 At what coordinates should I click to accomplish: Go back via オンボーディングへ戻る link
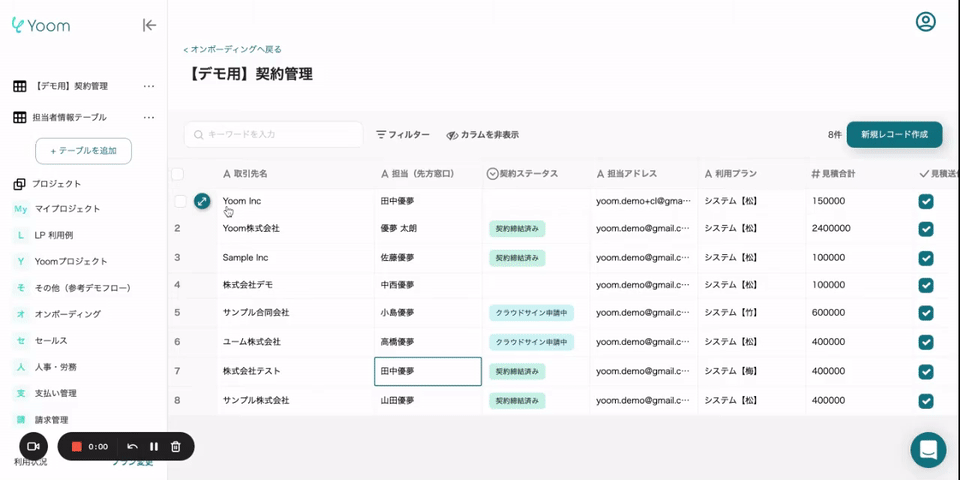pyautogui.click(x=233, y=49)
